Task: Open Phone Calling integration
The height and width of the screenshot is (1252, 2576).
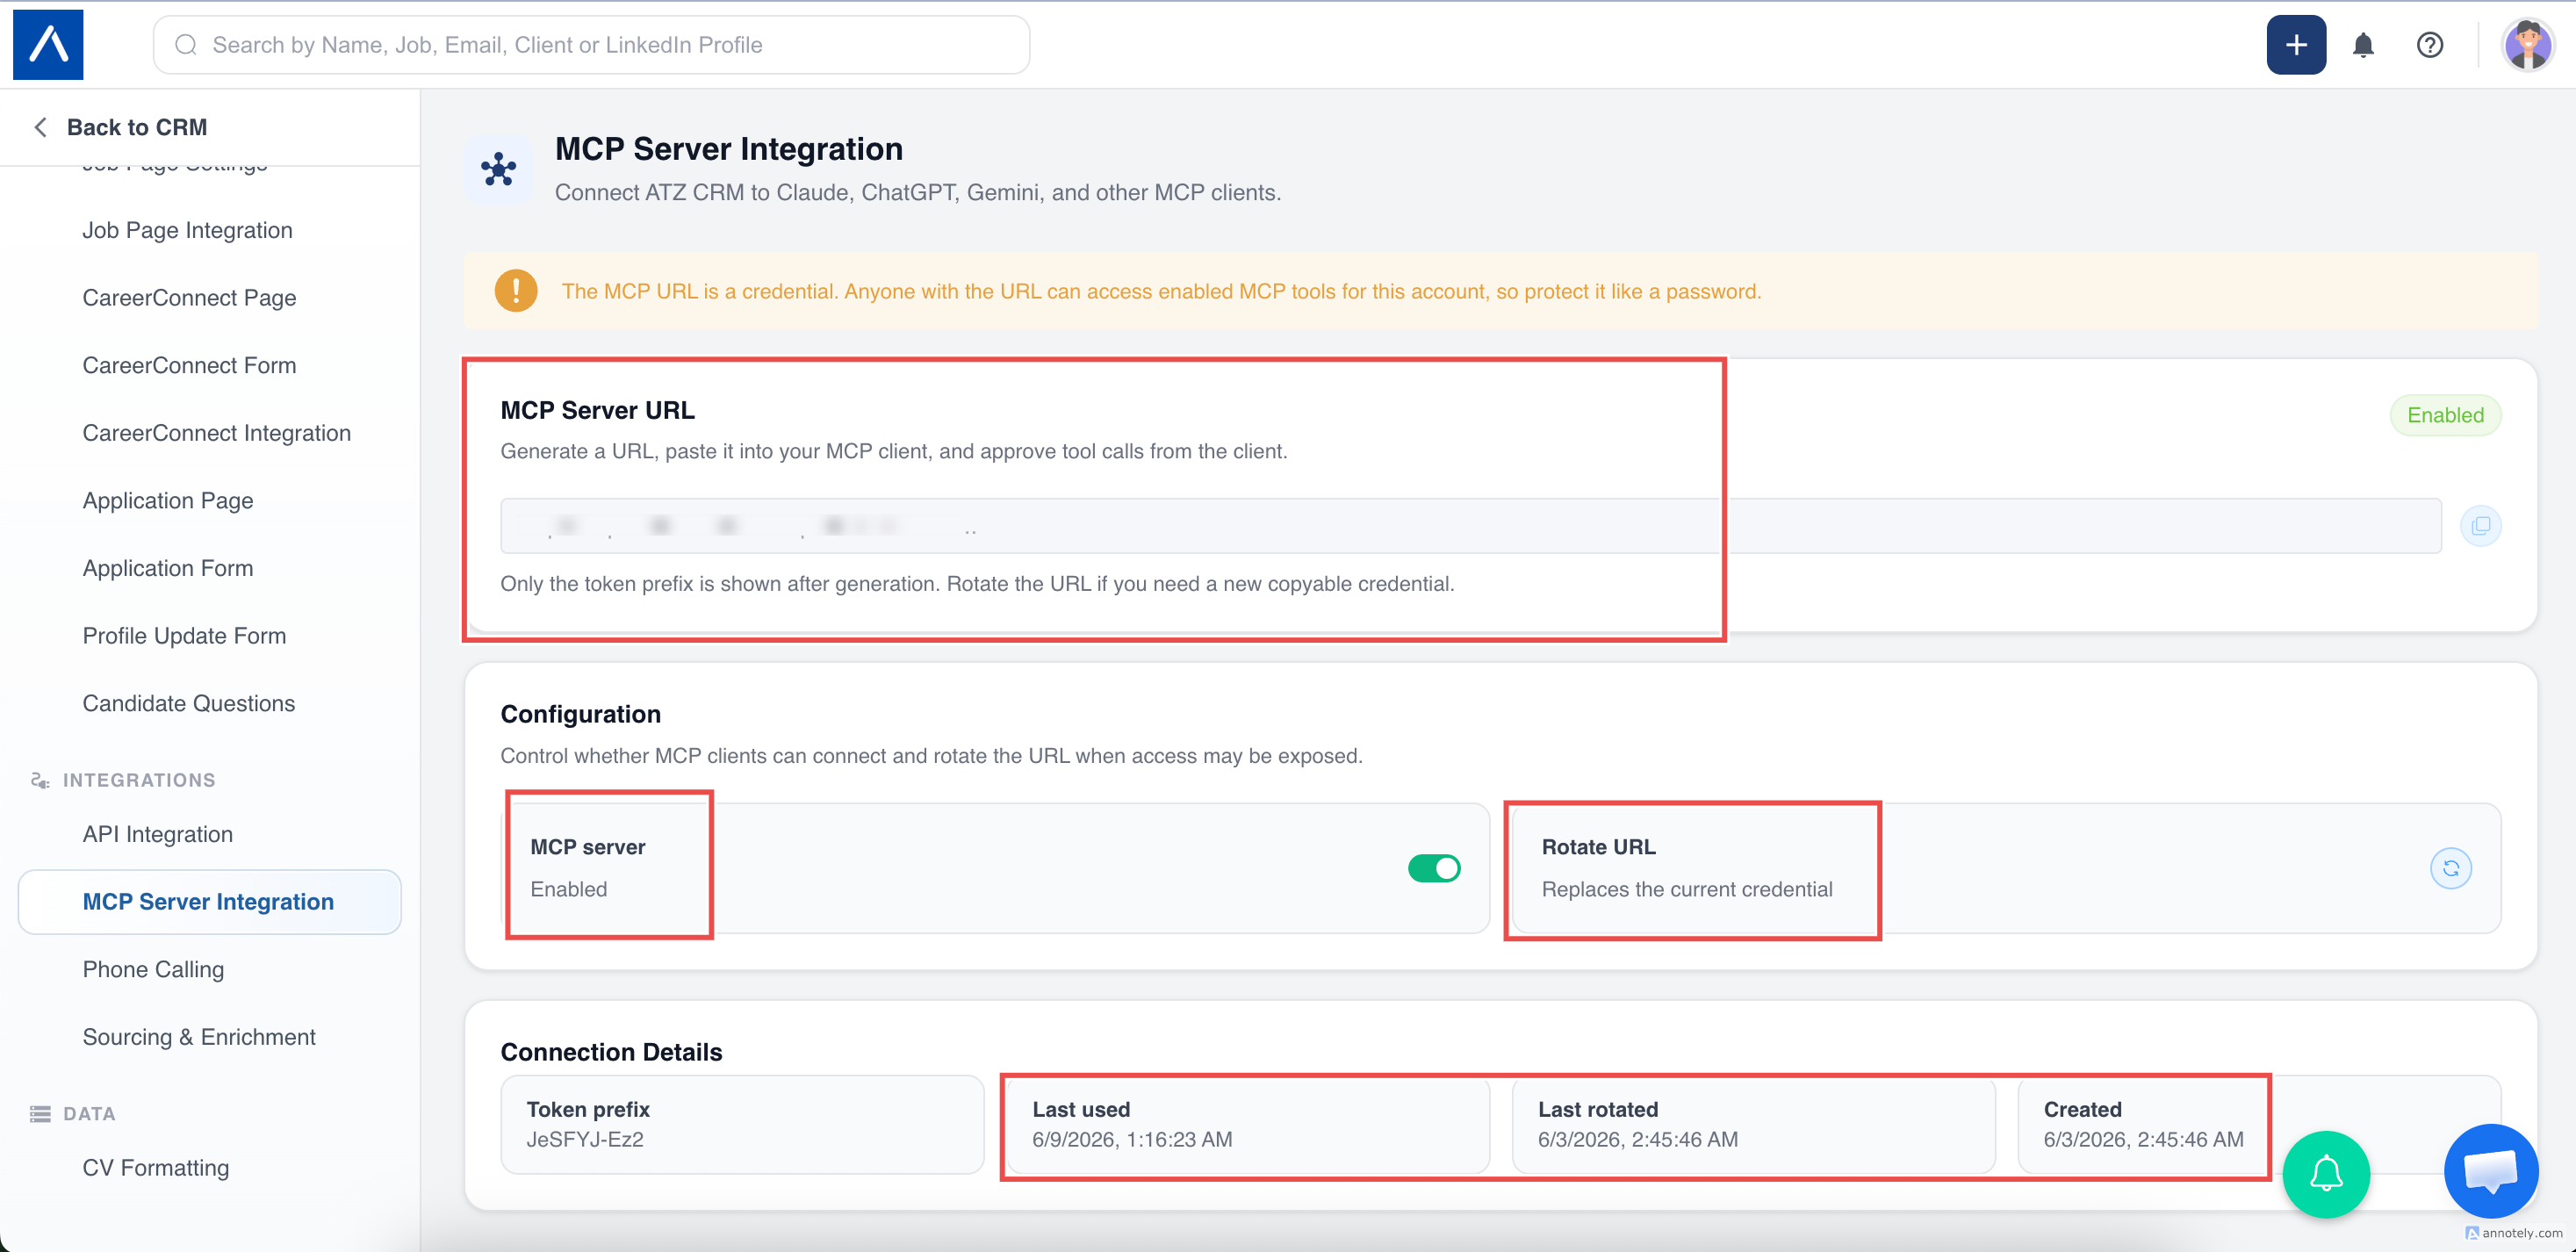Action: coord(153,969)
